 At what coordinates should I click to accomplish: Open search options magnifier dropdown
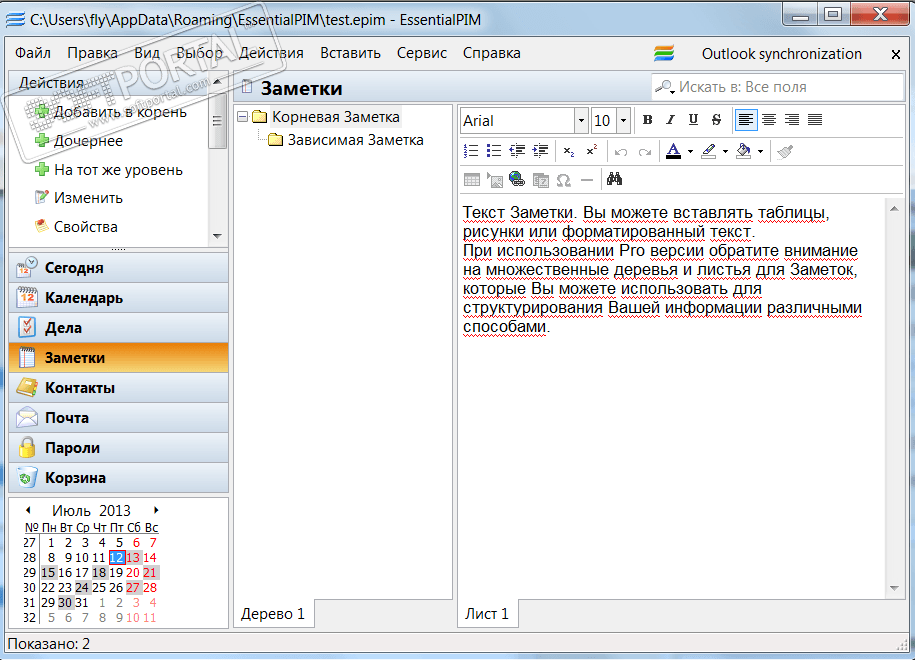(665, 88)
